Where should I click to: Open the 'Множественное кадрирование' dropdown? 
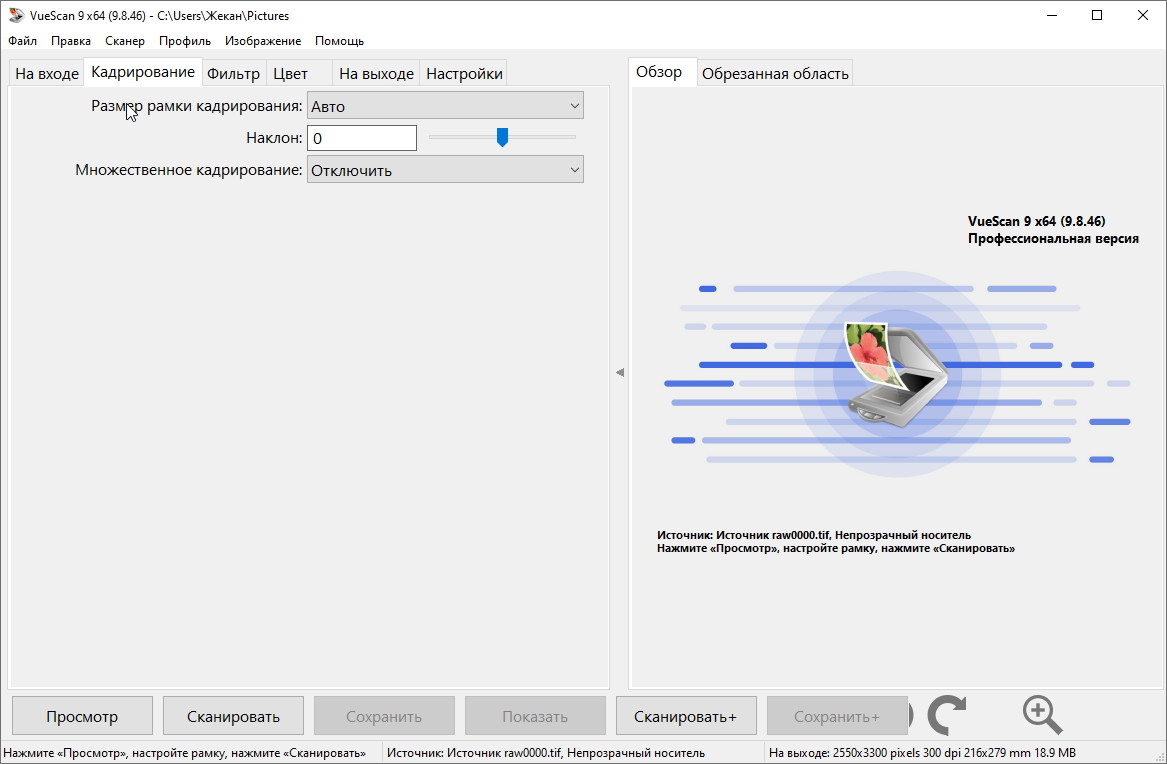point(445,170)
